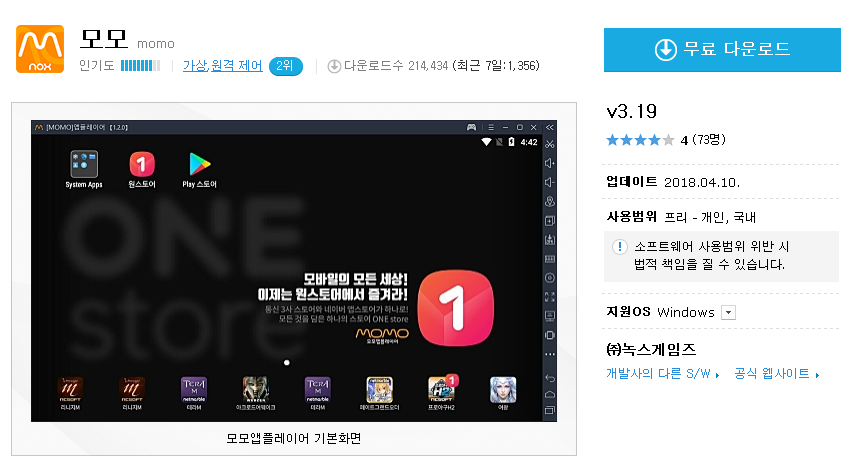The image size is (851, 459).
Task: Click the Momo Nox app logo
Action: tap(40, 49)
